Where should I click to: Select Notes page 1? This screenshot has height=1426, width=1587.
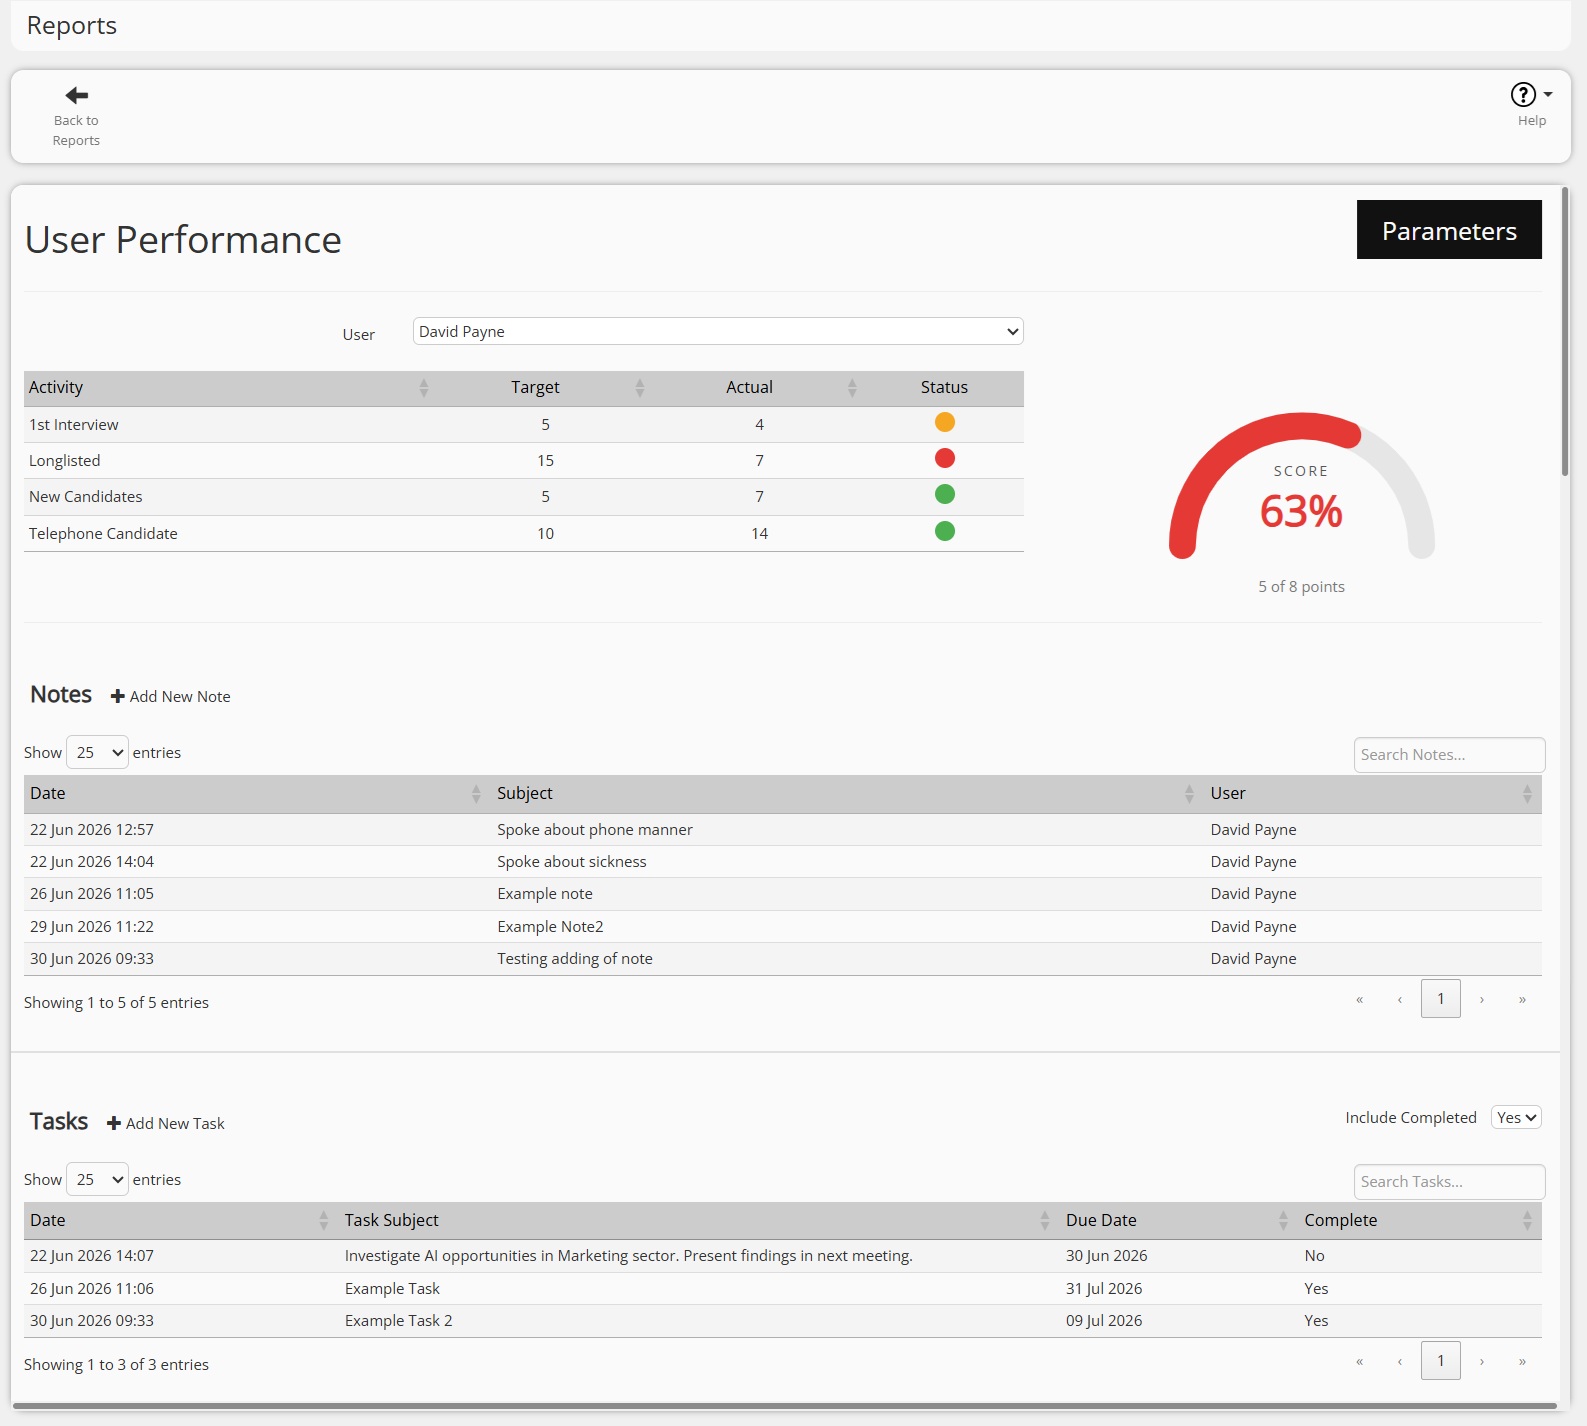(x=1441, y=999)
